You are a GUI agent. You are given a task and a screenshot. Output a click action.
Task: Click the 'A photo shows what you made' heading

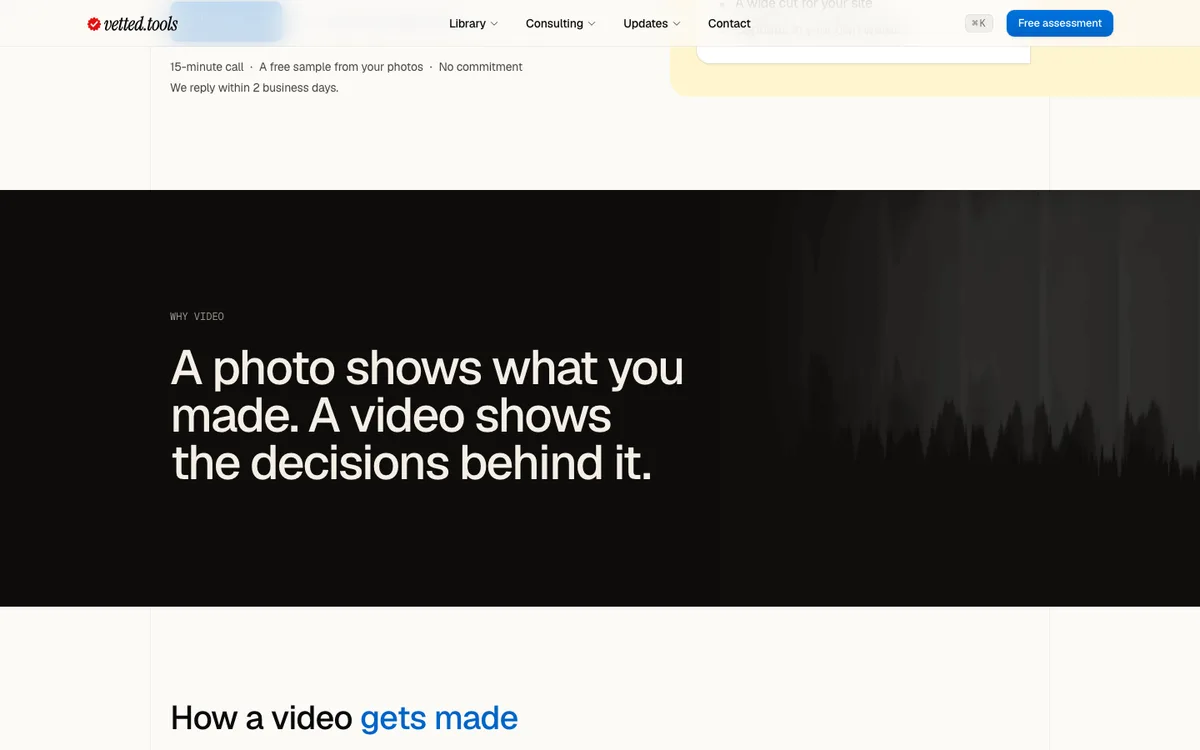pyautogui.click(x=427, y=415)
